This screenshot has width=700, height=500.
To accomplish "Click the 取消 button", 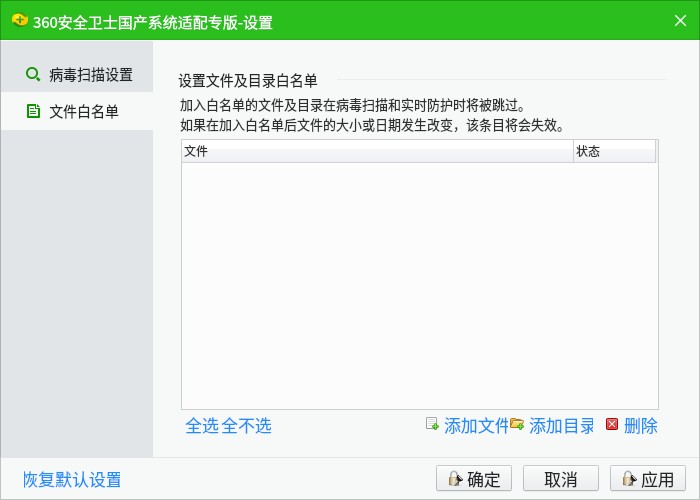I will (x=561, y=479).
